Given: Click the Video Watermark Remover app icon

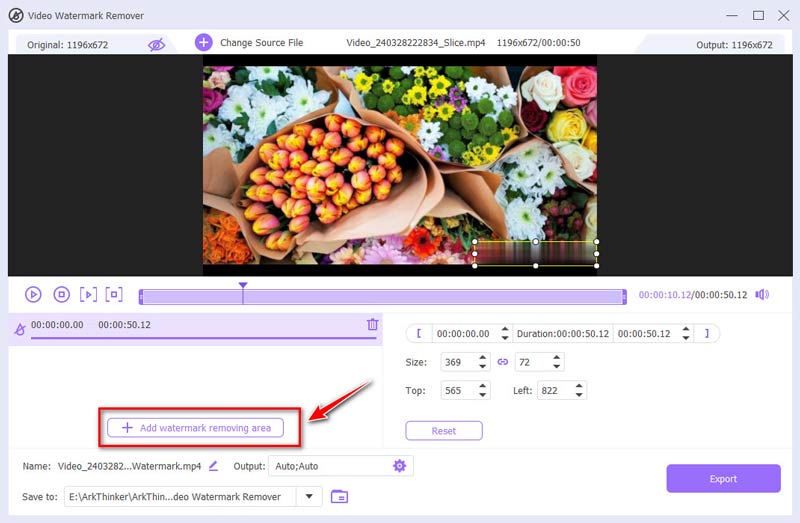Looking at the screenshot, I should (x=16, y=15).
